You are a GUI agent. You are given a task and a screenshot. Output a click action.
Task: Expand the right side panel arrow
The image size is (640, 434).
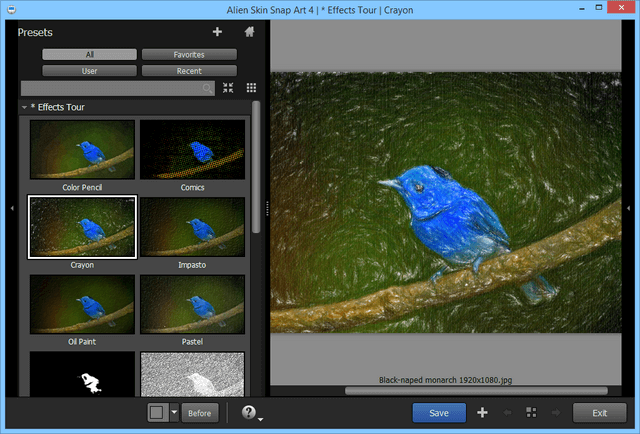tap(629, 207)
